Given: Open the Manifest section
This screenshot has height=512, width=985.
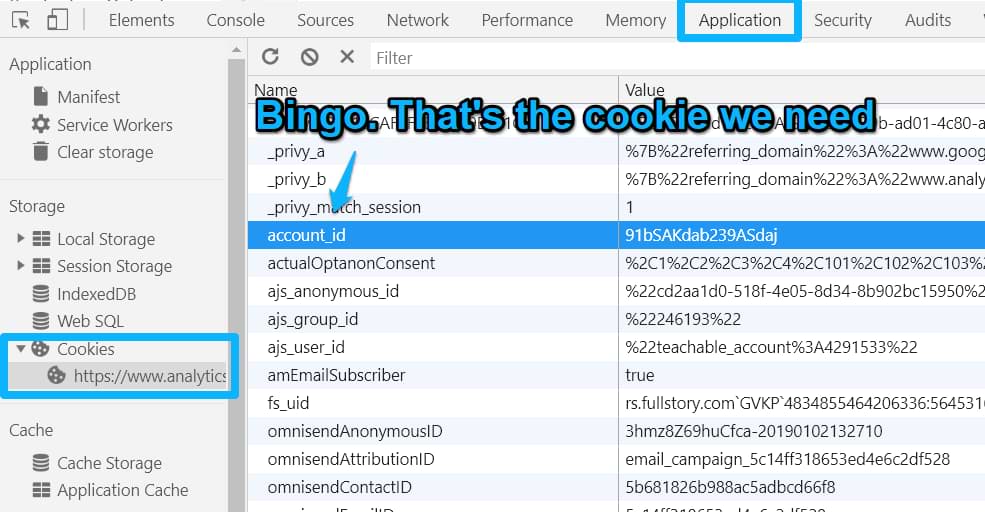Looking at the screenshot, I should tap(89, 97).
